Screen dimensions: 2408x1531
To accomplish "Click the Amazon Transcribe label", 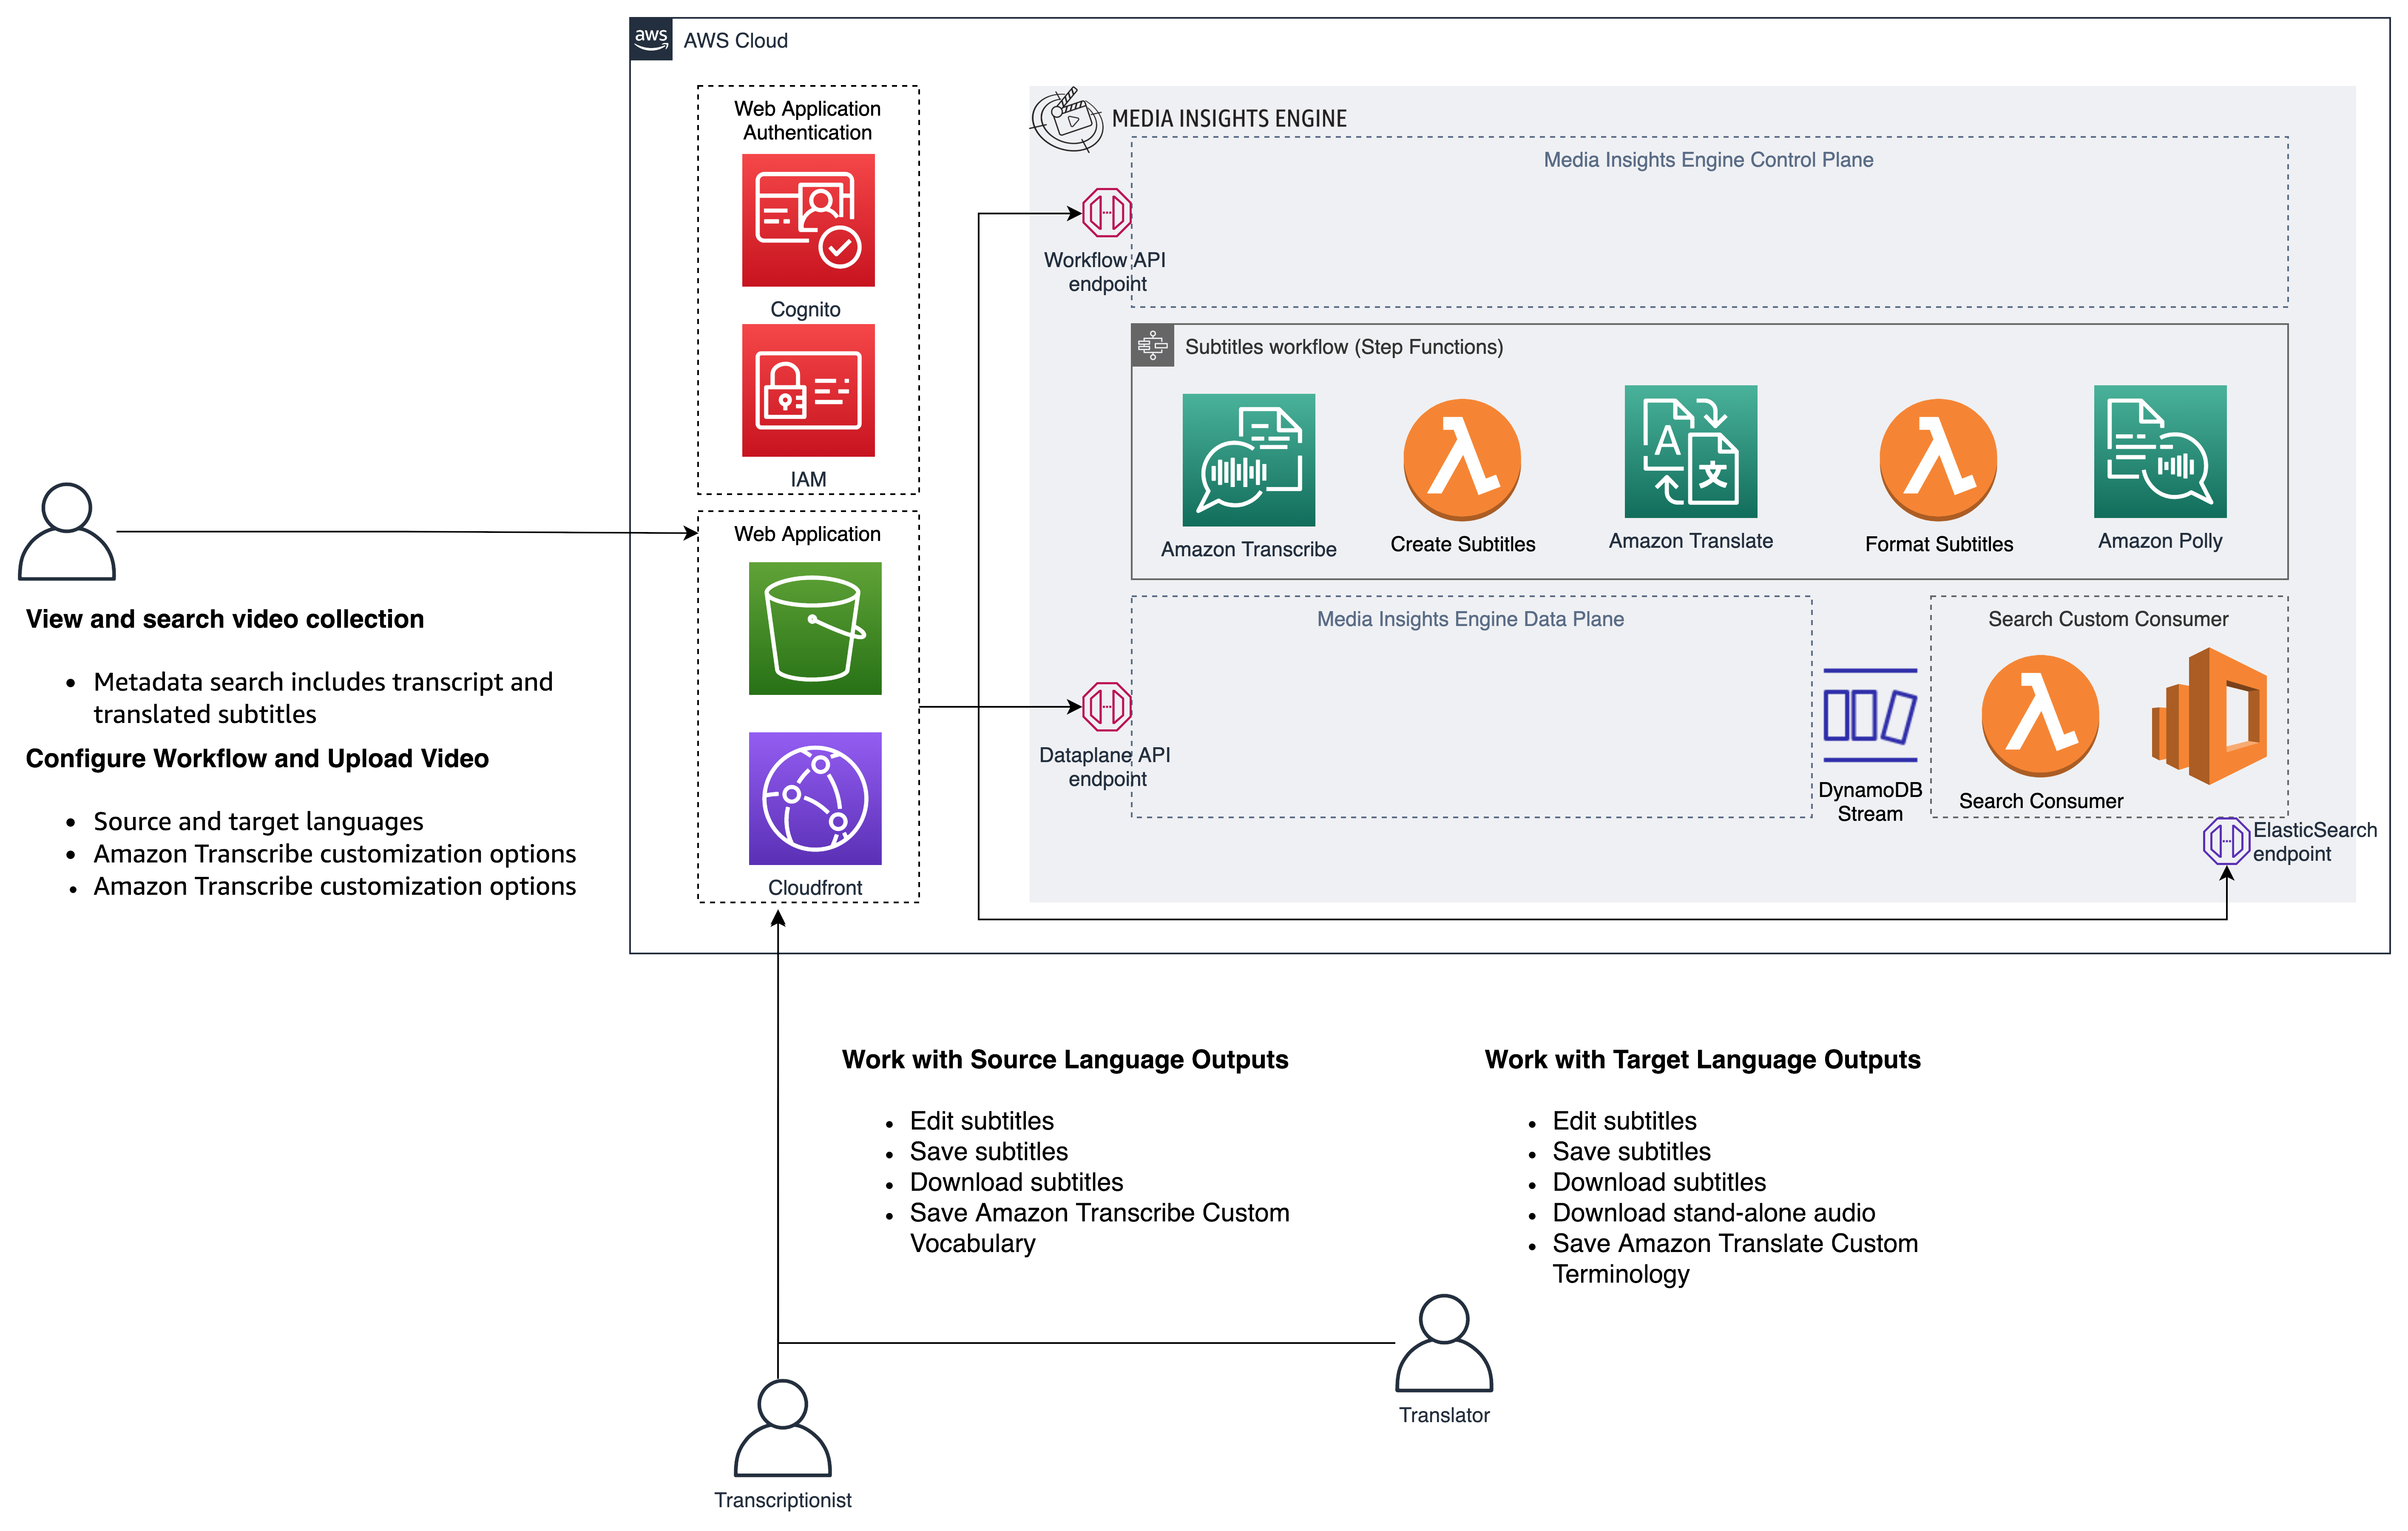I will click(x=1249, y=549).
